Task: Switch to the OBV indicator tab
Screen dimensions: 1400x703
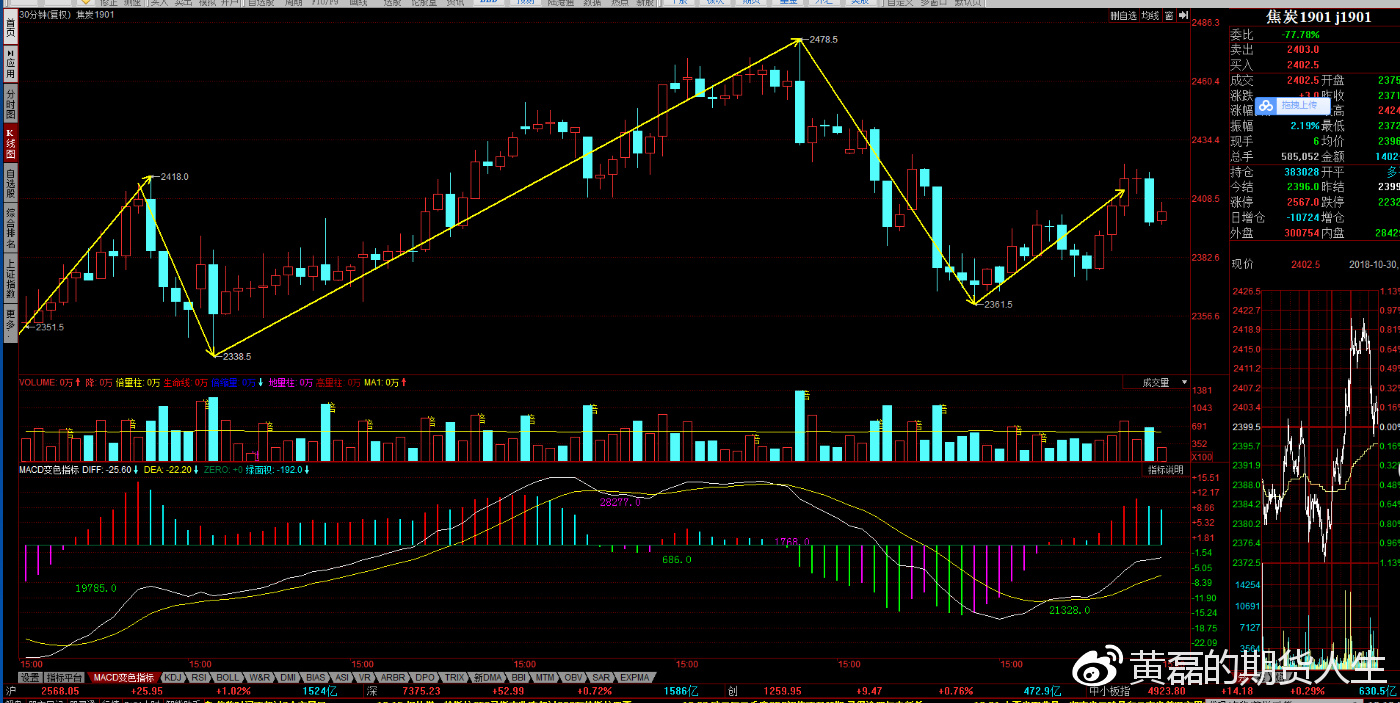Action: (573, 677)
